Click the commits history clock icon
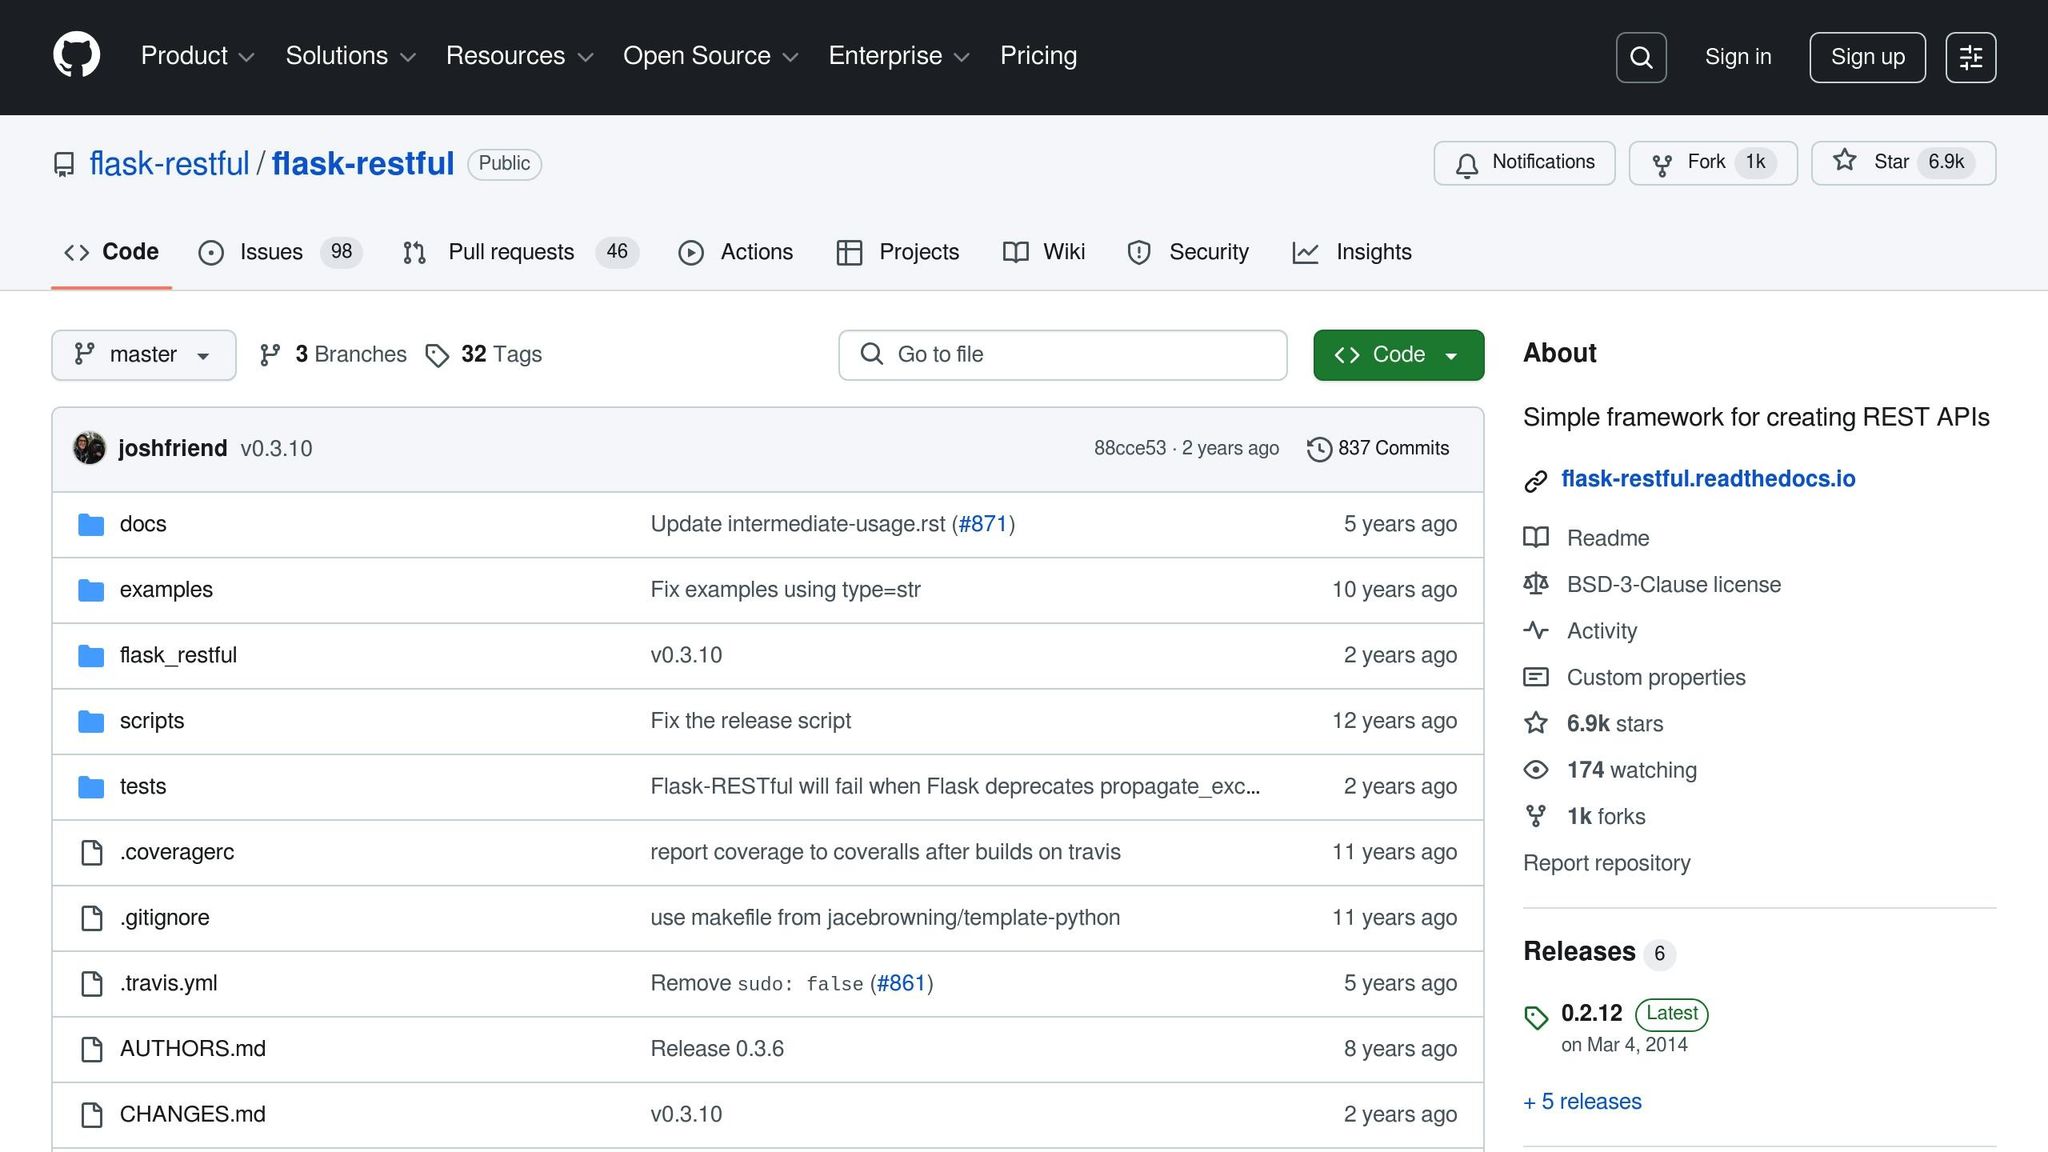Screen dimensions: 2048x1152 point(1319,449)
